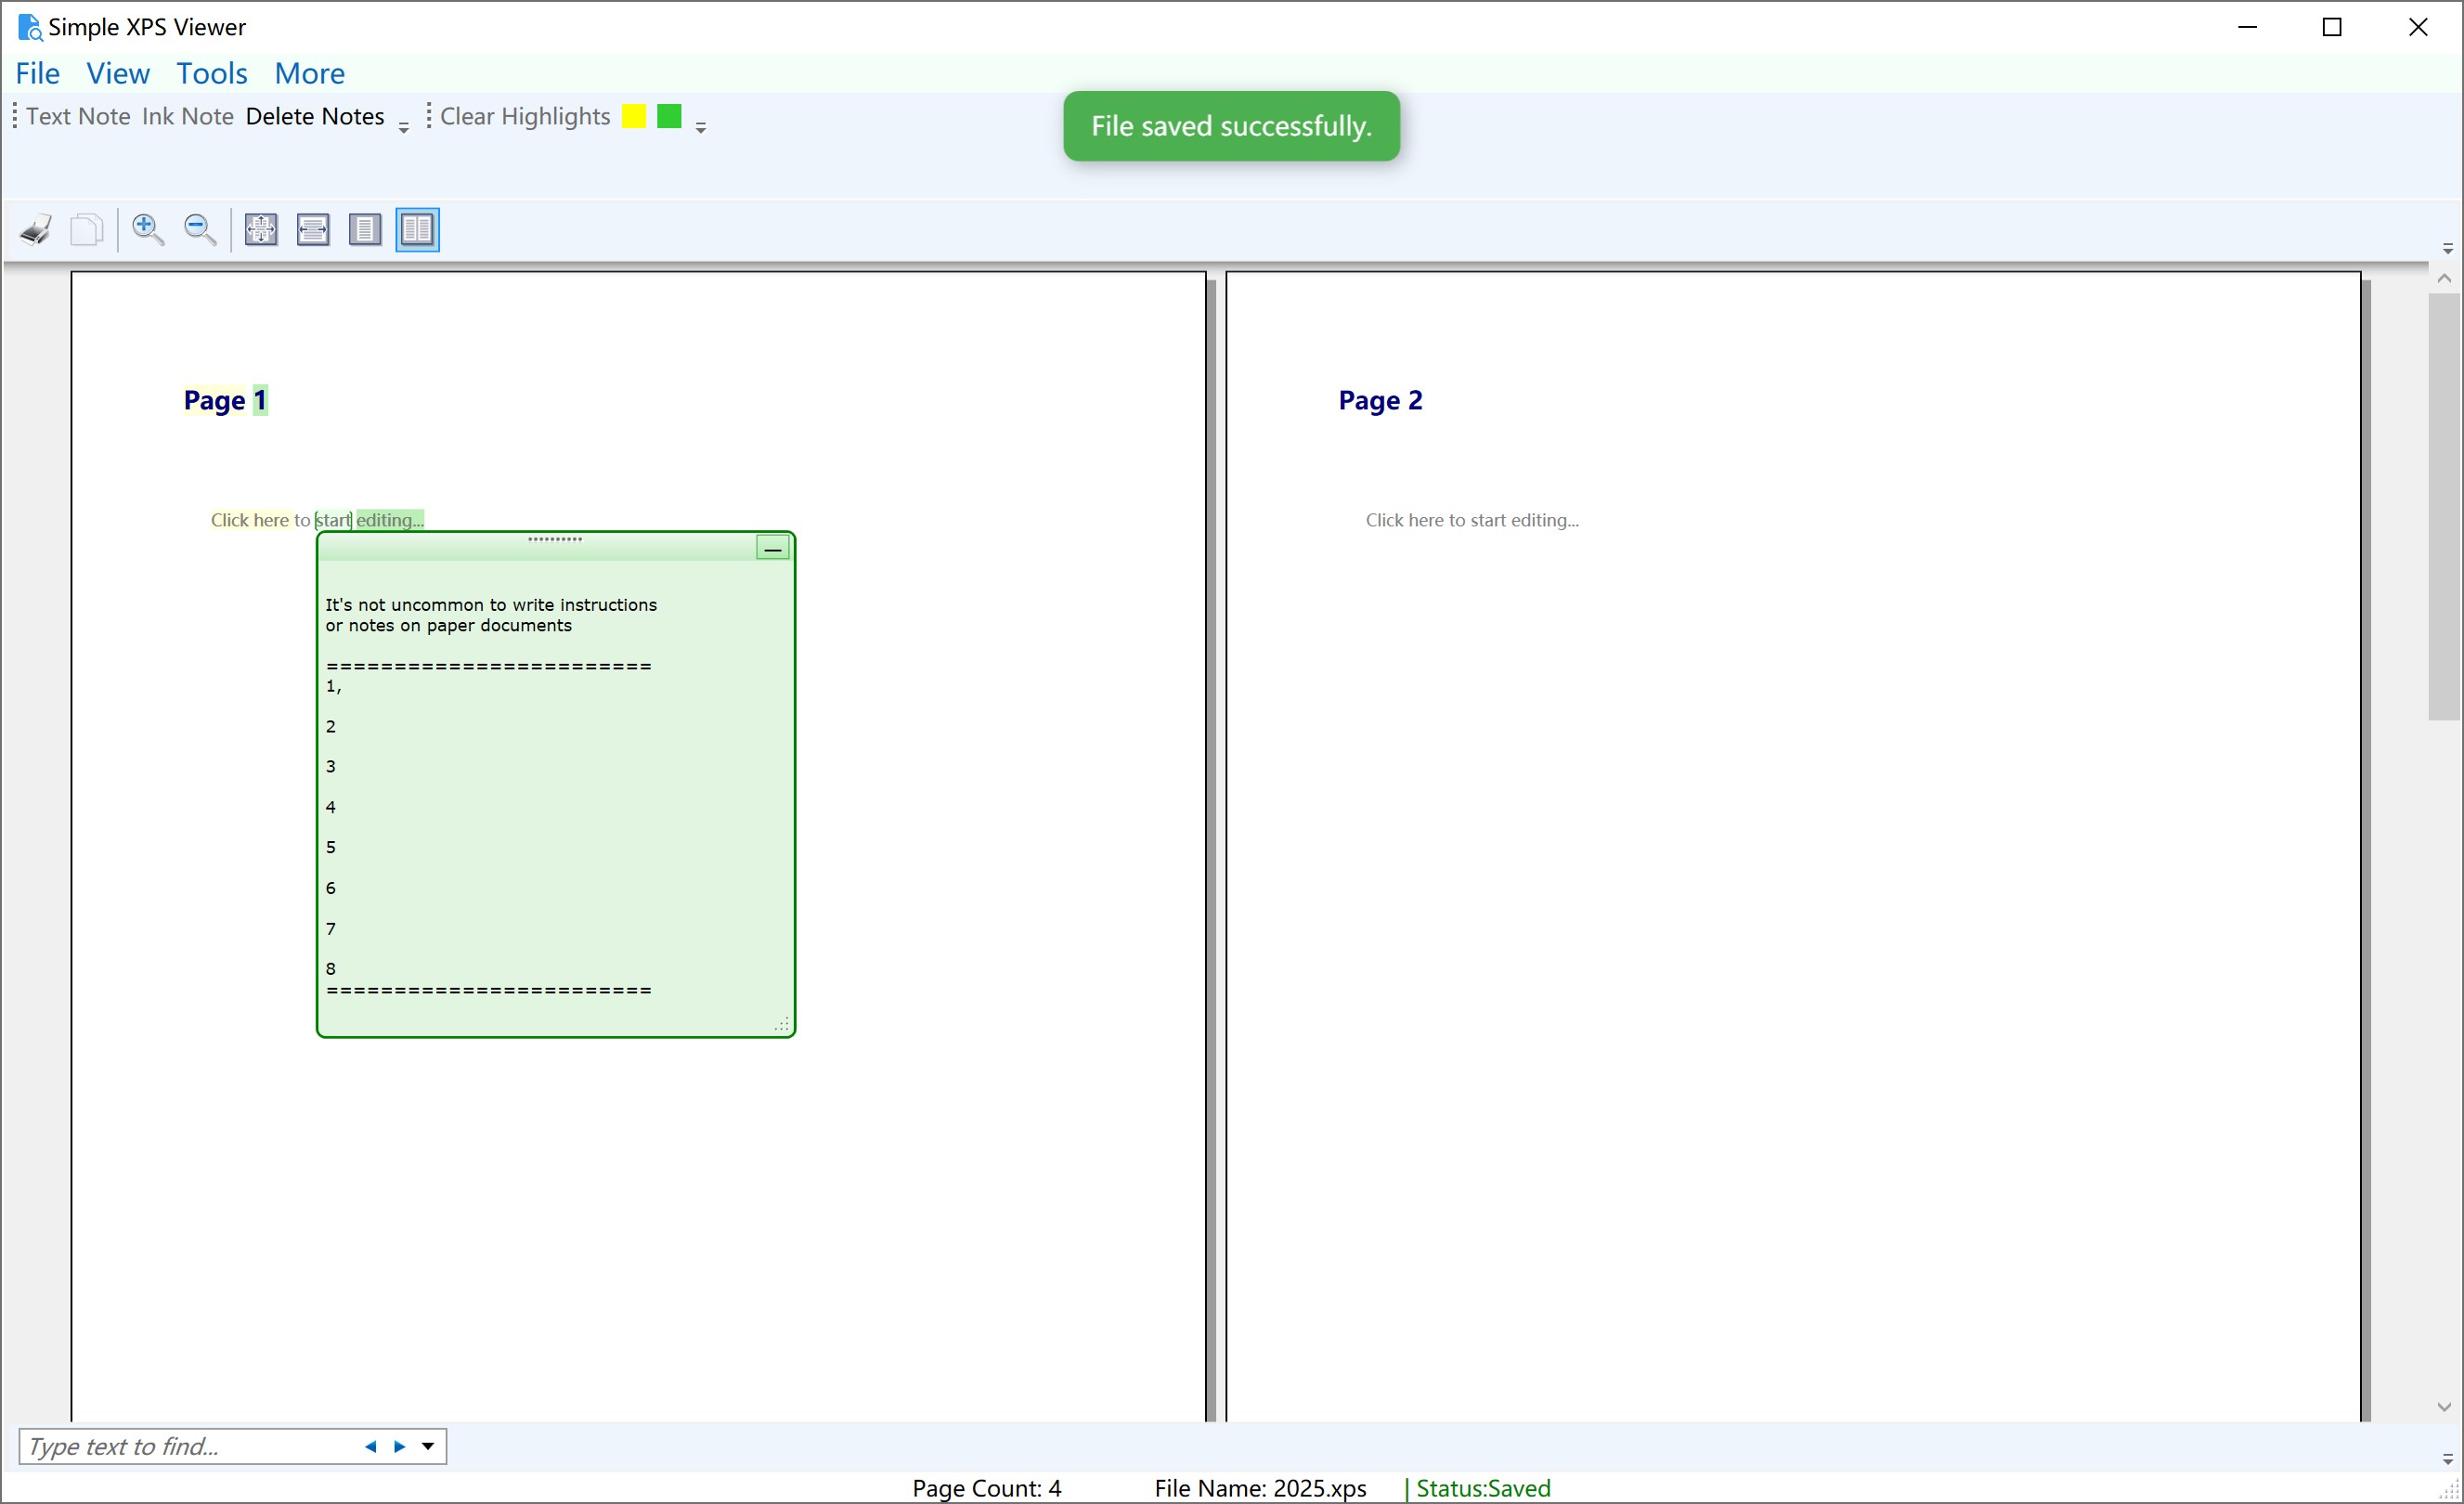Screen dimensions: 2464x1504
Task: Collapse the green sticky note
Action: tap(772, 548)
